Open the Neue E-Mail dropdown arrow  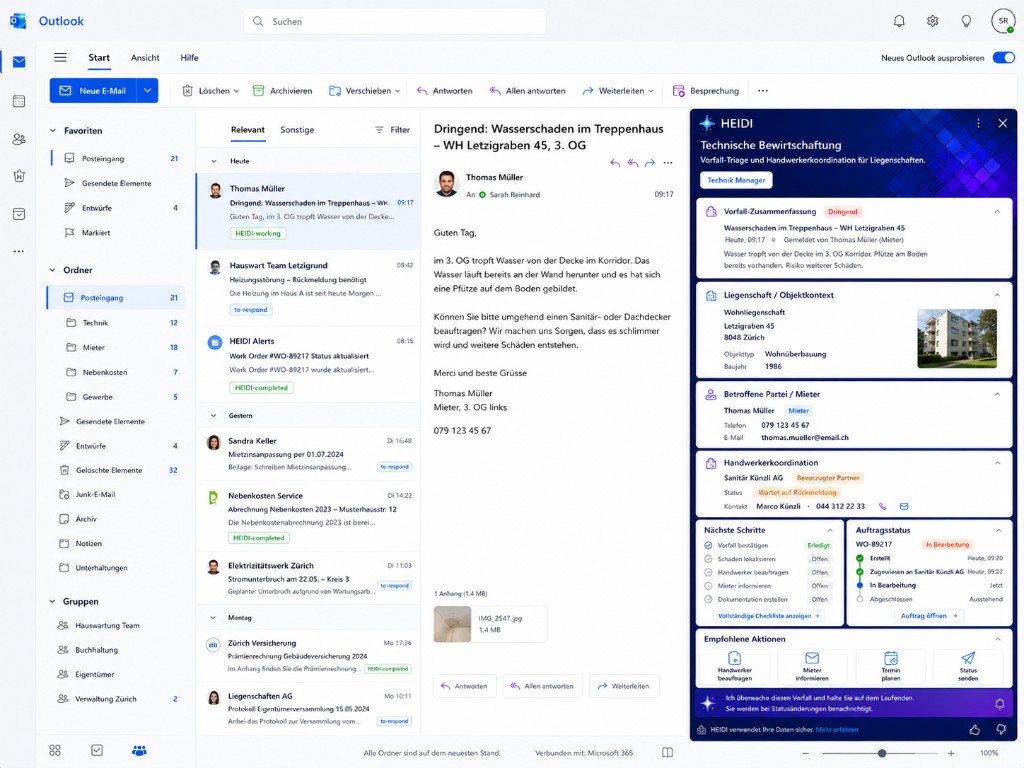coord(148,91)
